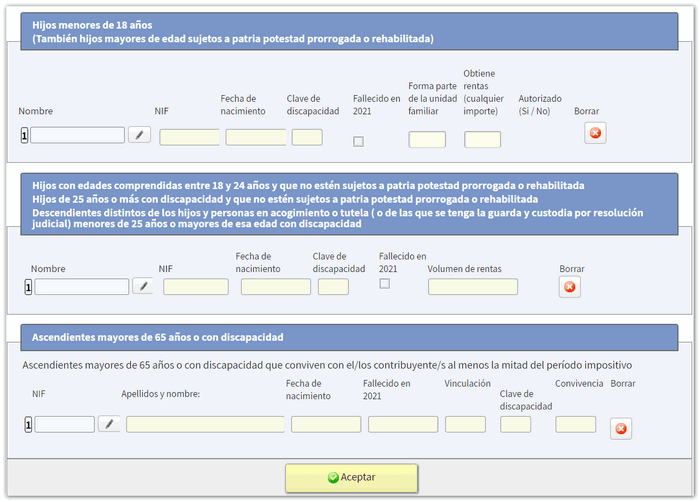This screenshot has height=502, width=700.
Task: Click the pencil icon in ascendants row
Action: click(108, 424)
